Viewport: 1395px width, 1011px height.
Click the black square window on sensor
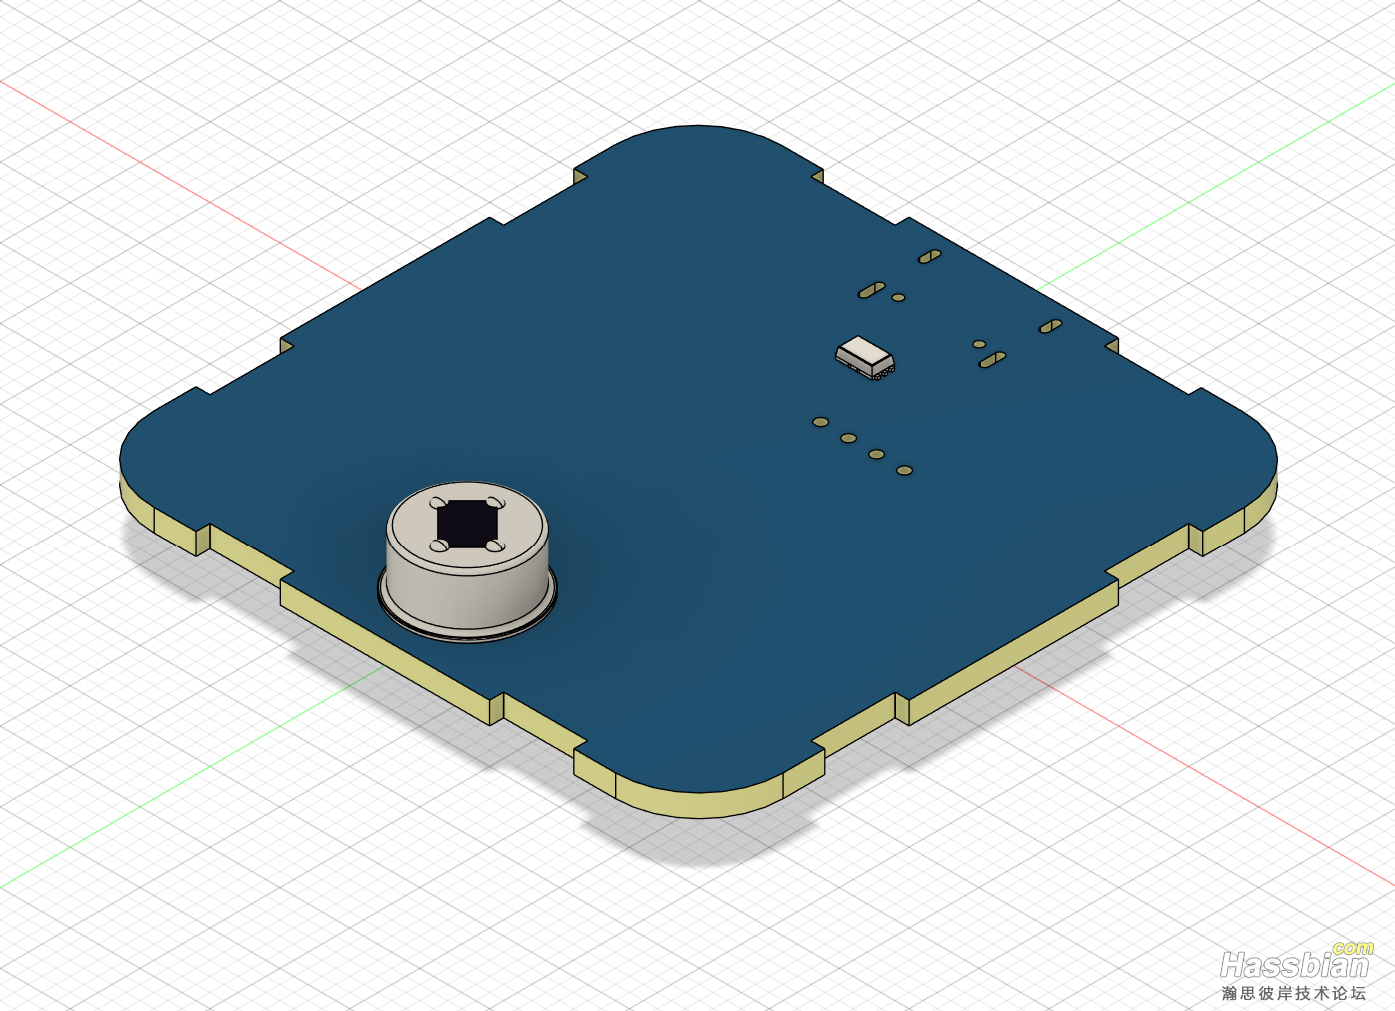(x=467, y=522)
